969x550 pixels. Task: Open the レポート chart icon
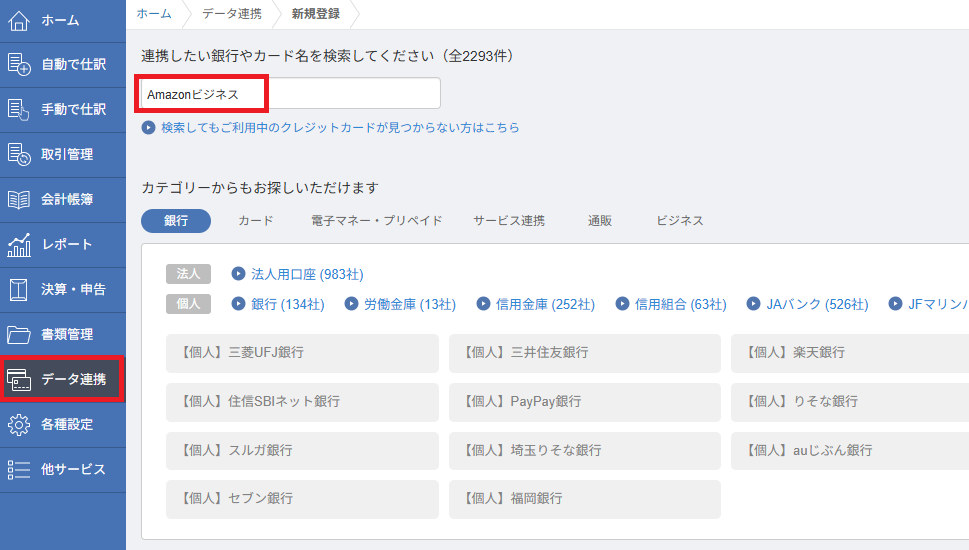[20, 245]
